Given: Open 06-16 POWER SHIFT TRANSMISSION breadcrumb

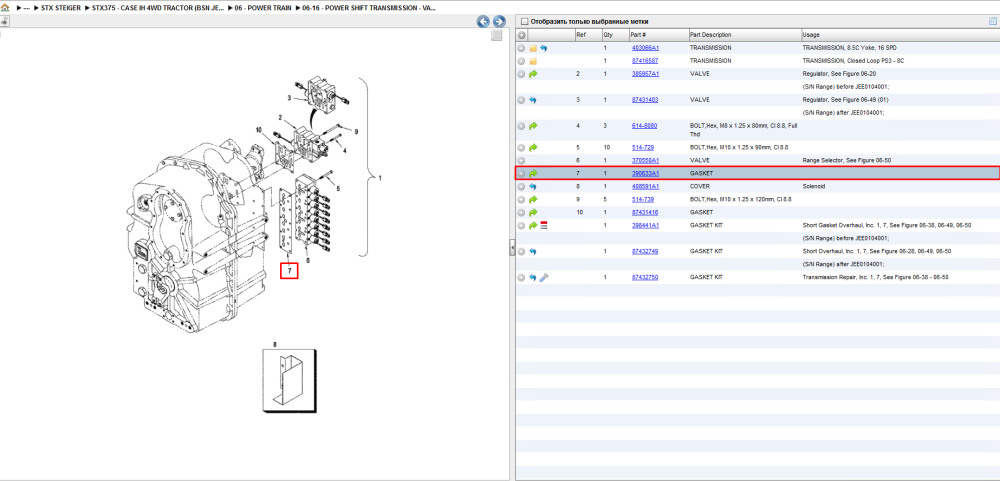Looking at the screenshot, I should 369,8.
